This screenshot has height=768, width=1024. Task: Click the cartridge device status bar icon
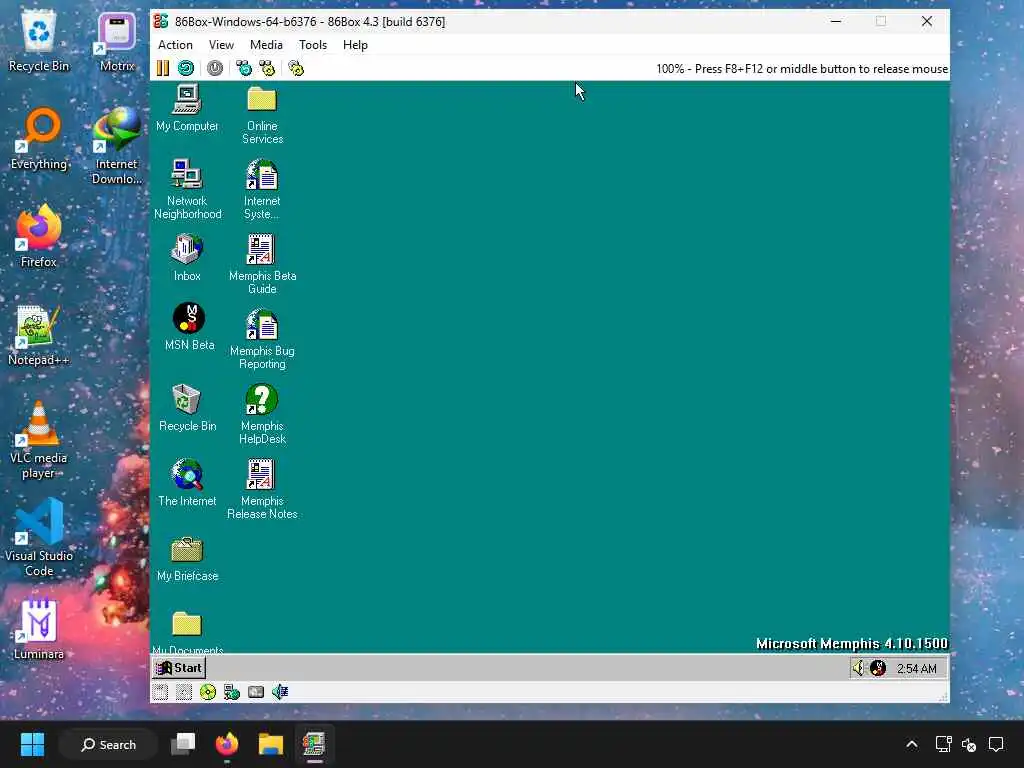coord(256,692)
